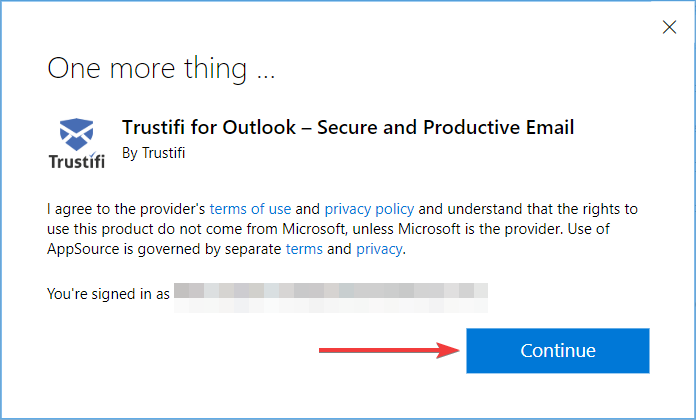Click the Trustifi envelope shield logo

[x=76, y=134]
